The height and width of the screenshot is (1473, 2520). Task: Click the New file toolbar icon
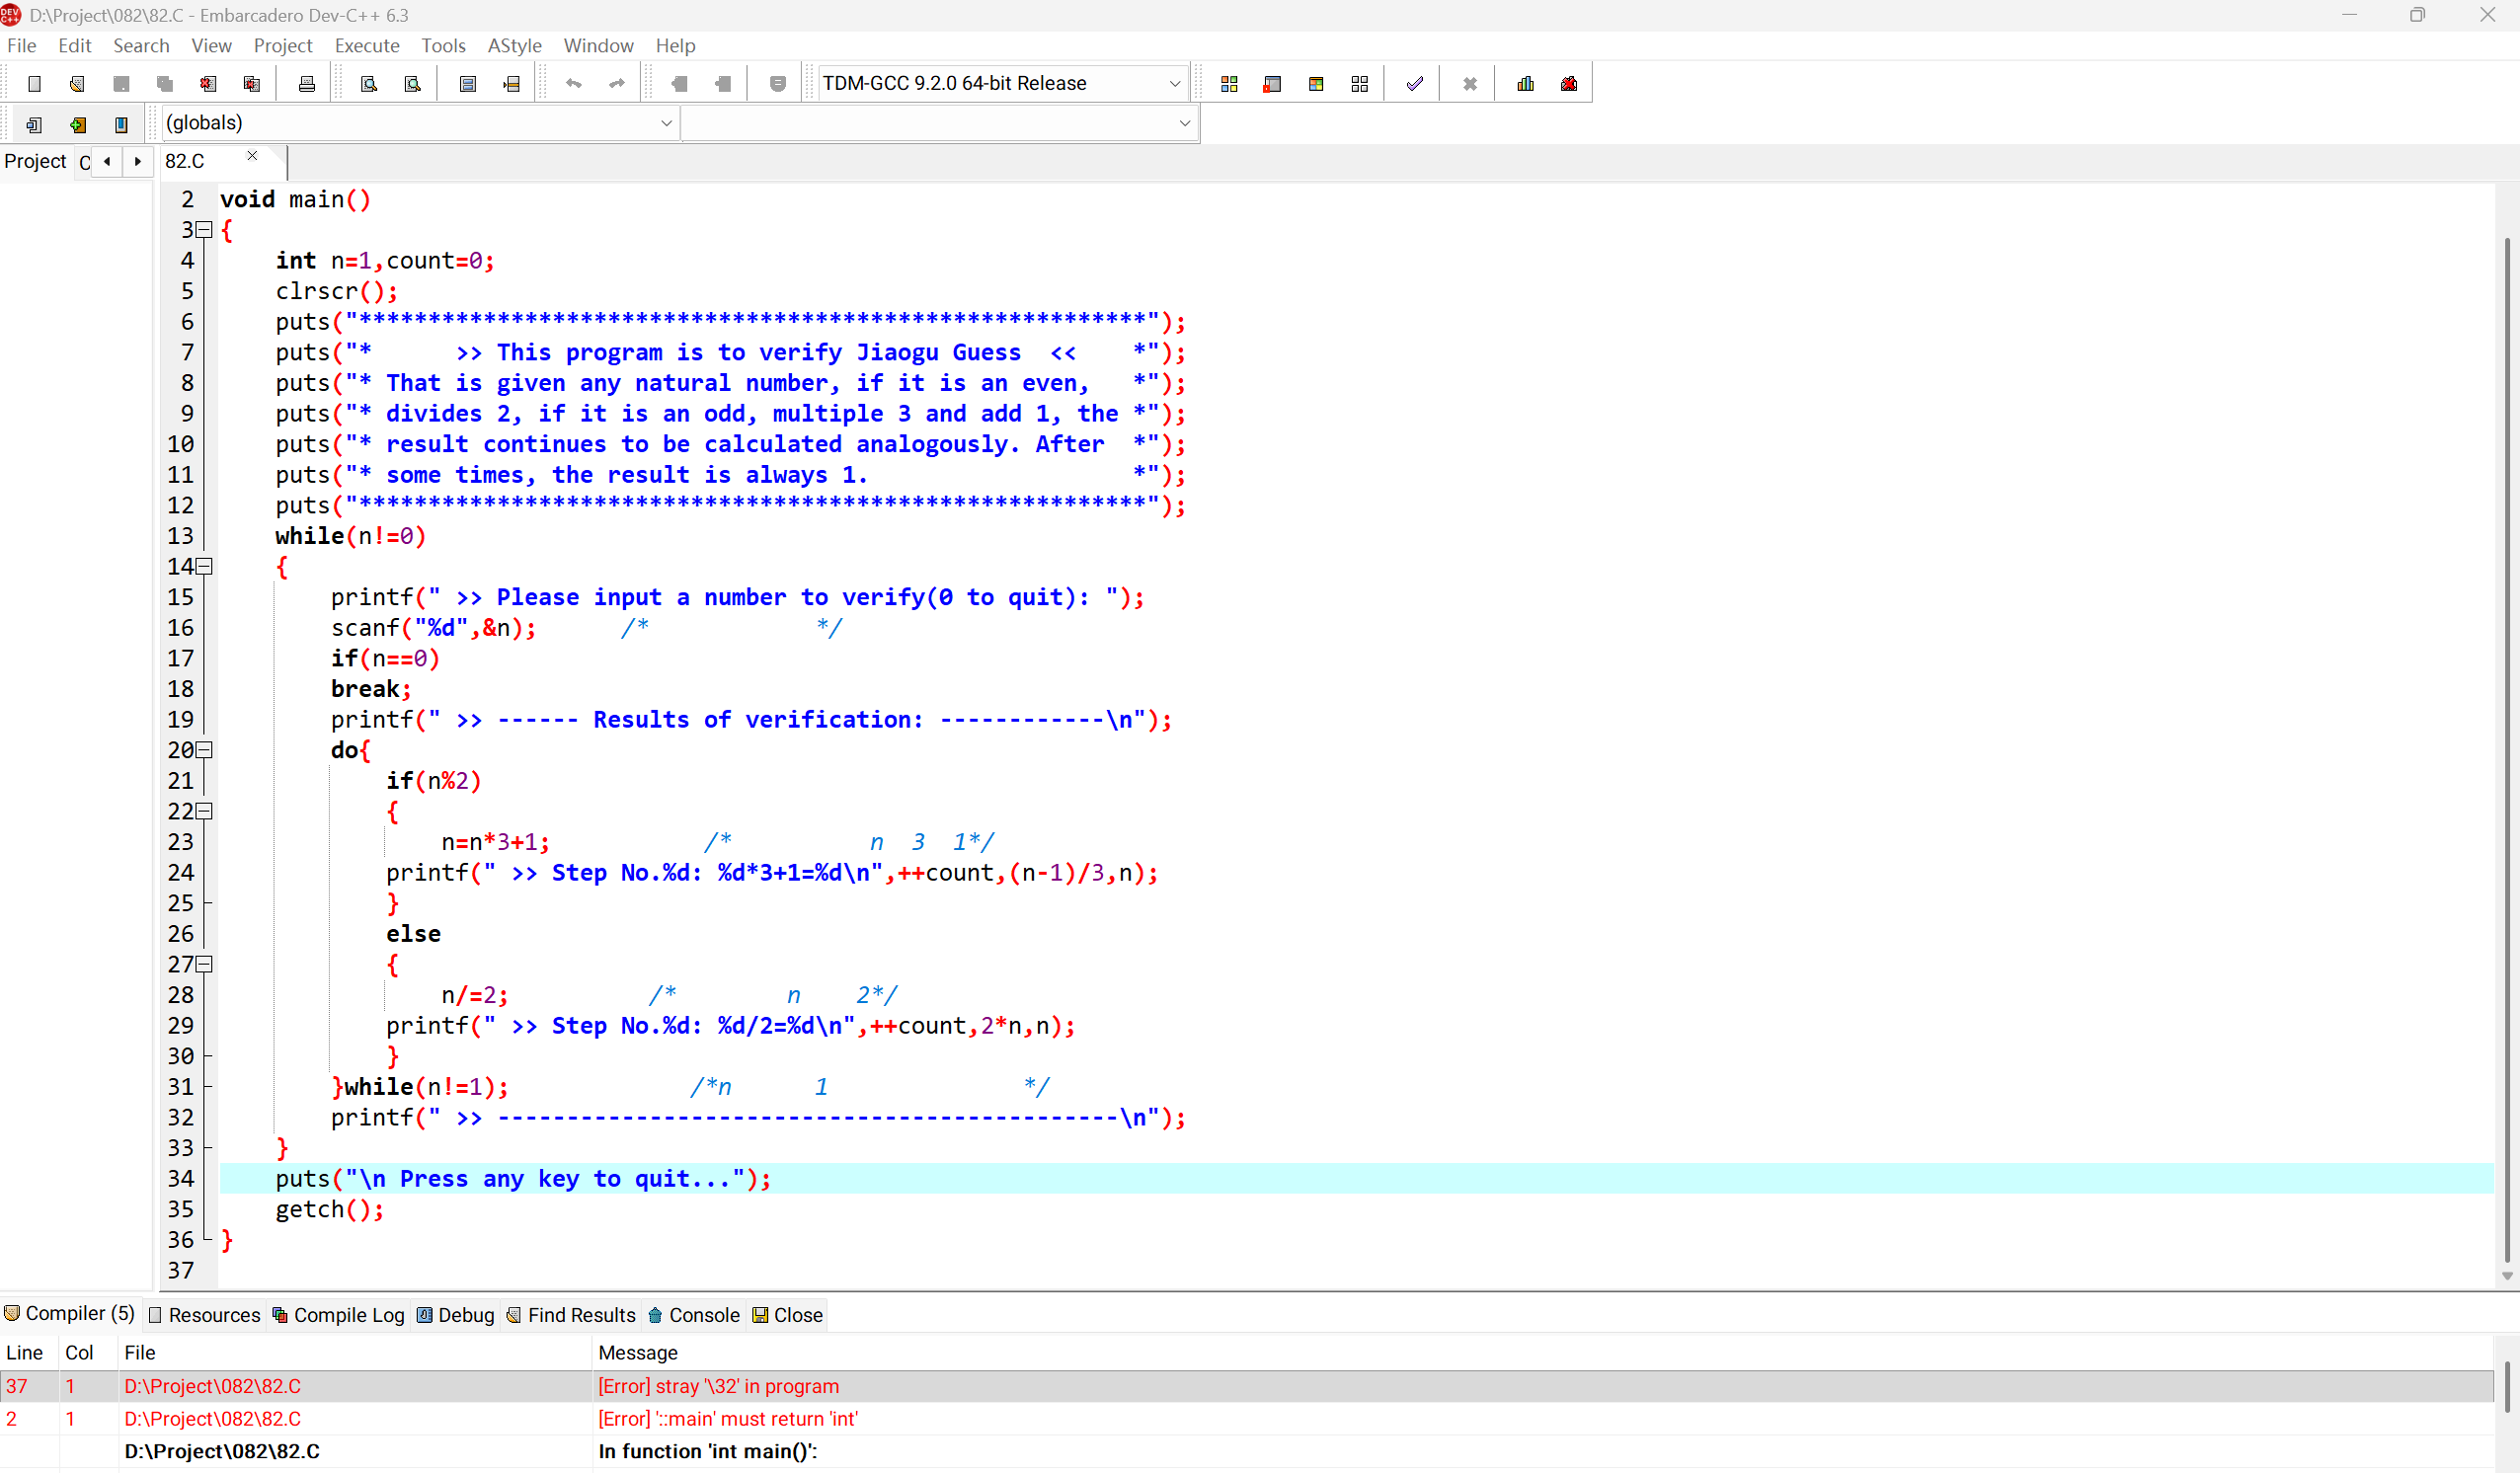34,84
